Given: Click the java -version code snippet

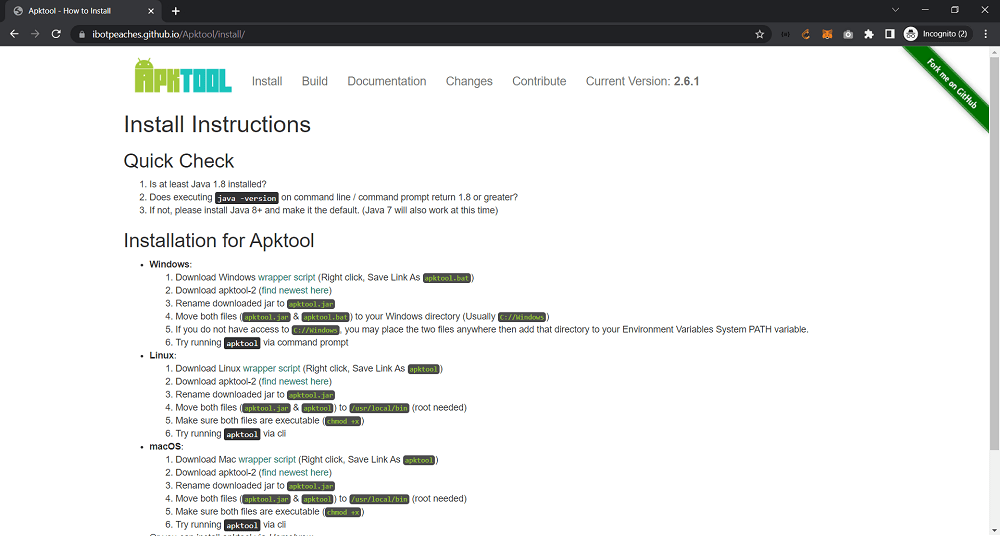Looking at the screenshot, I should click(x=246, y=198).
